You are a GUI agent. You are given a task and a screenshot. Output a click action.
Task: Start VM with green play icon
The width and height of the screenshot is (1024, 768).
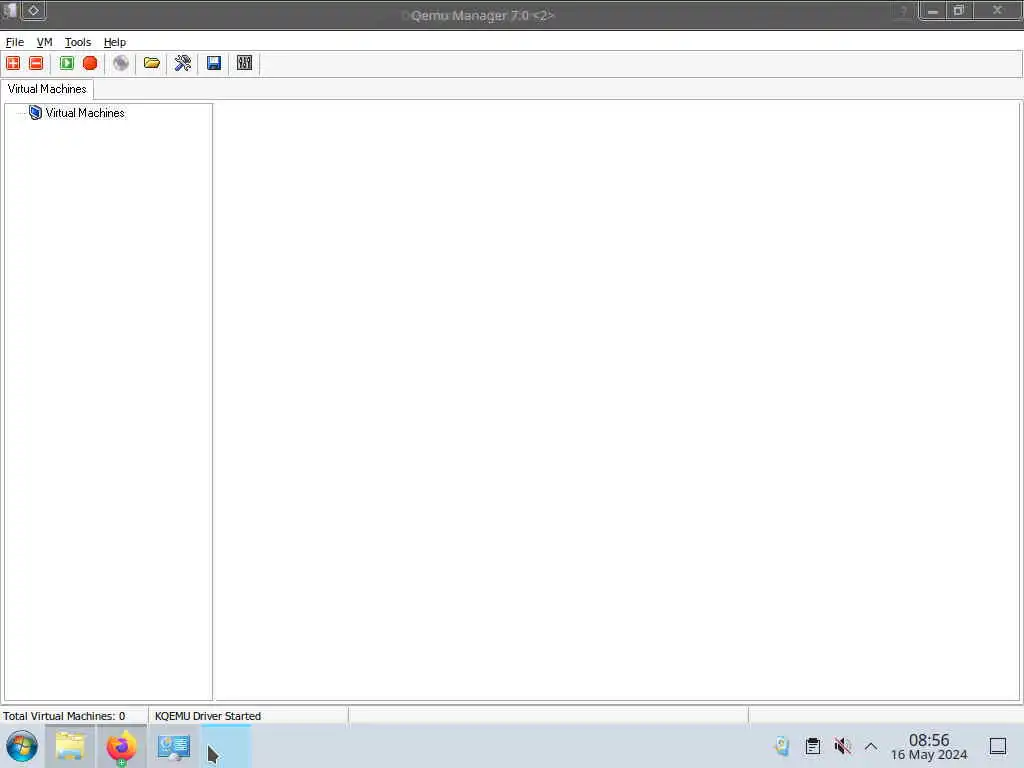pos(67,63)
